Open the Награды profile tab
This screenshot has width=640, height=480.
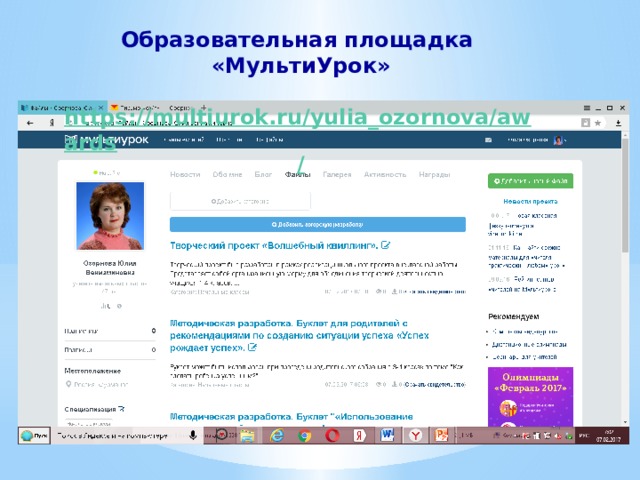434,175
